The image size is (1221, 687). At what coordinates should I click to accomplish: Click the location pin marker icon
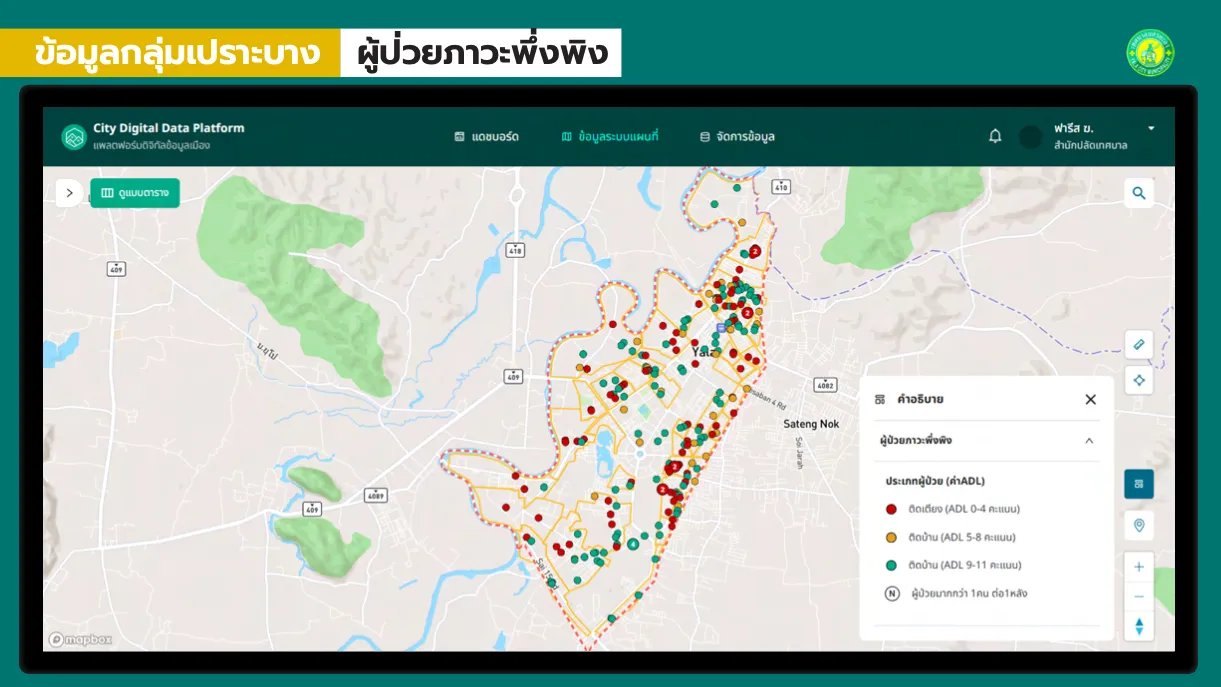point(1138,525)
